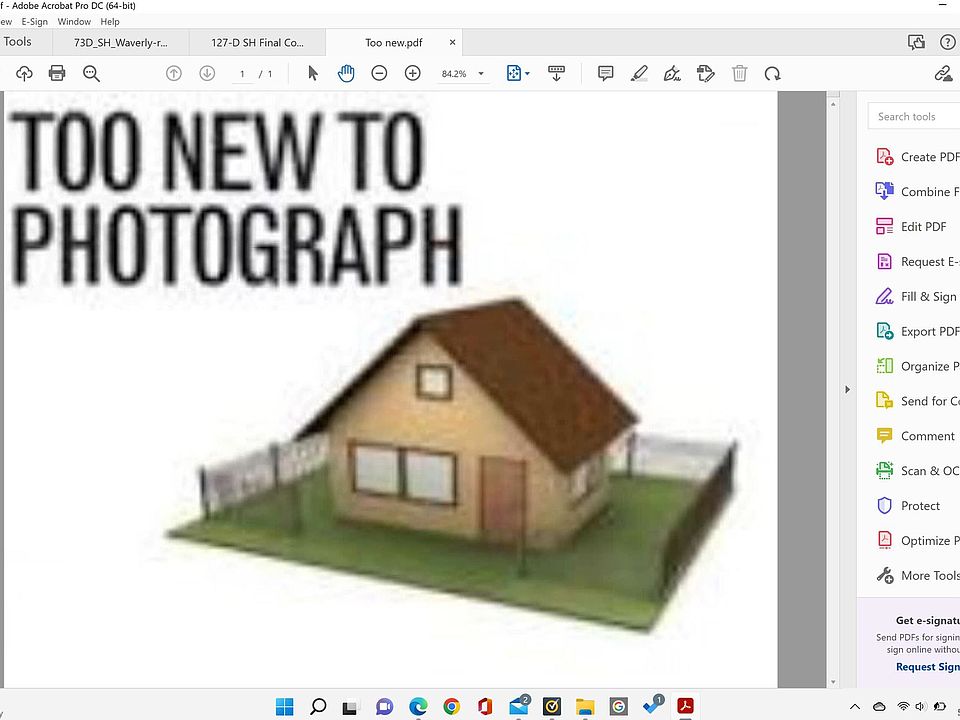This screenshot has height=720, width=960.
Task: Click the 84.2% zoom value field
Action: [x=454, y=73]
